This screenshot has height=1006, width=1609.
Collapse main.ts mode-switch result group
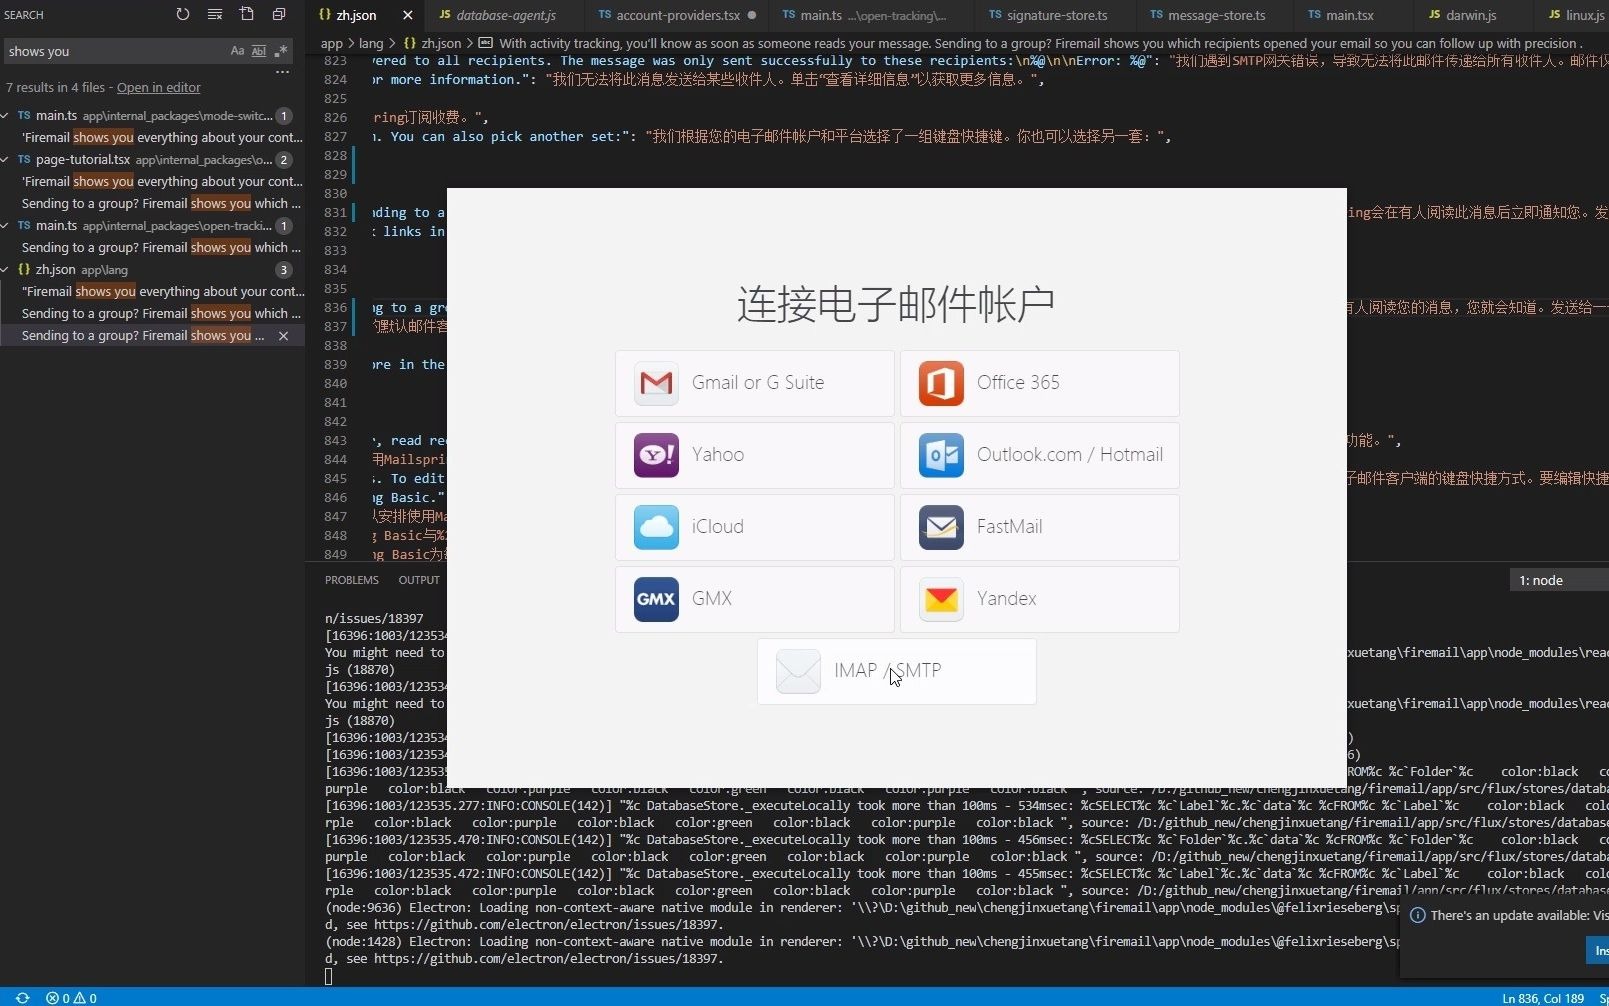click(x=7, y=116)
